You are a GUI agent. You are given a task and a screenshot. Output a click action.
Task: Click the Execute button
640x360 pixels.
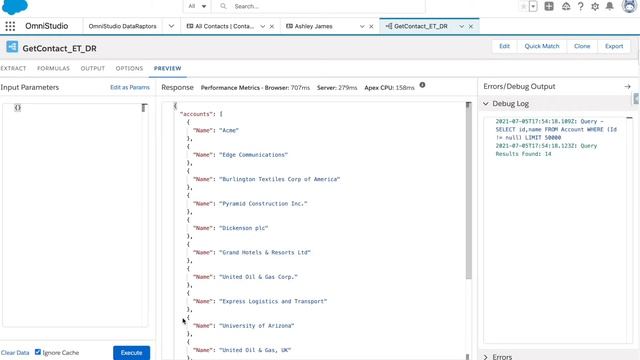tap(131, 353)
